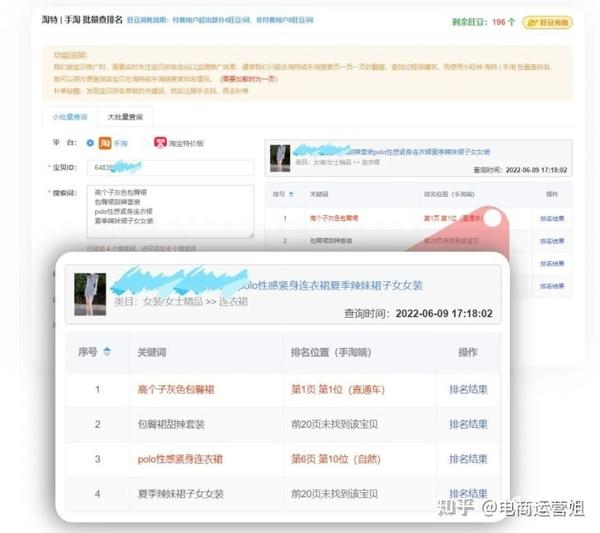Click 高个子灰色包臀裙 keyword in small results table
The height and width of the screenshot is (533, 600).
(x=334, y=218)
